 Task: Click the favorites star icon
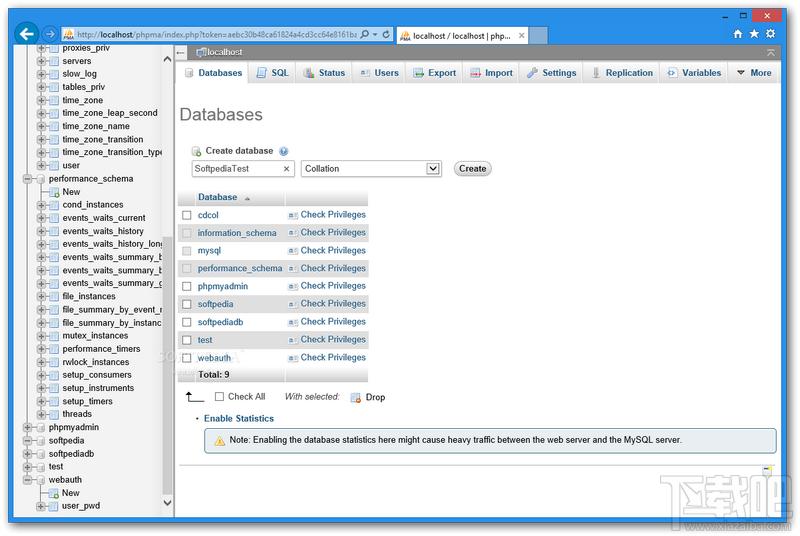[754, 34]
